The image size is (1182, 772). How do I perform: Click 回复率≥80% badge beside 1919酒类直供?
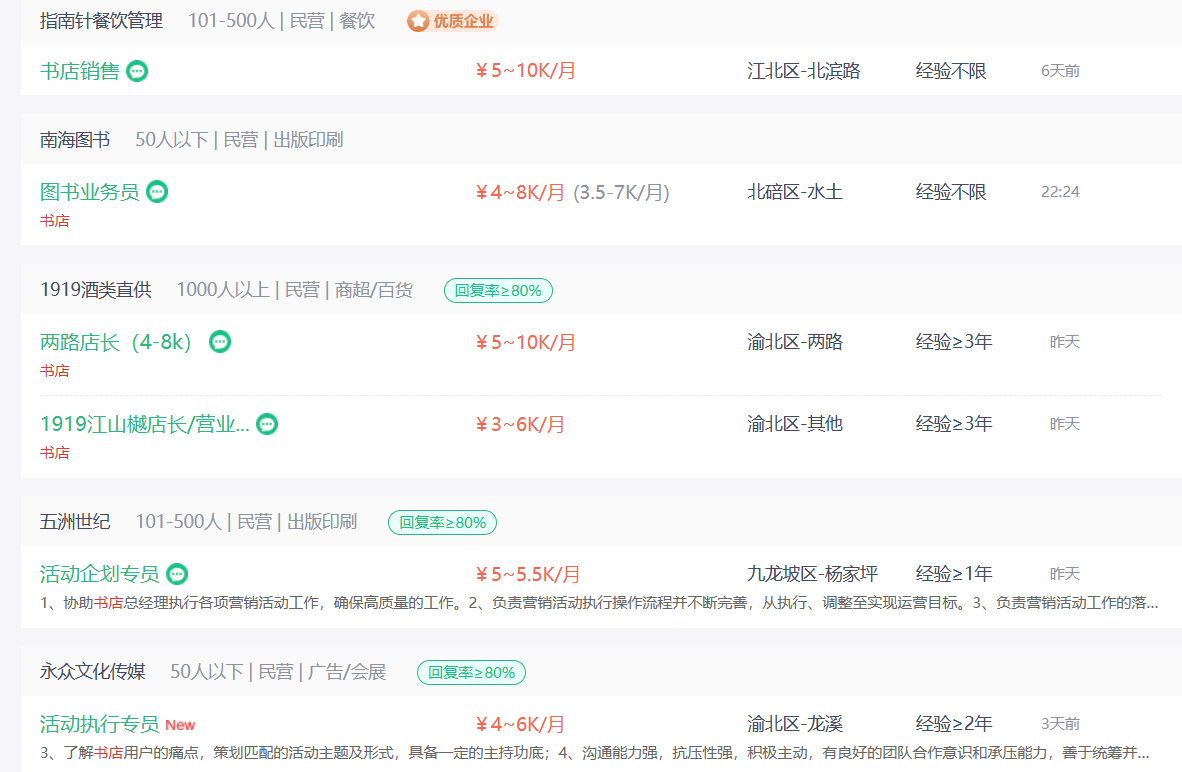coord(498,290)
